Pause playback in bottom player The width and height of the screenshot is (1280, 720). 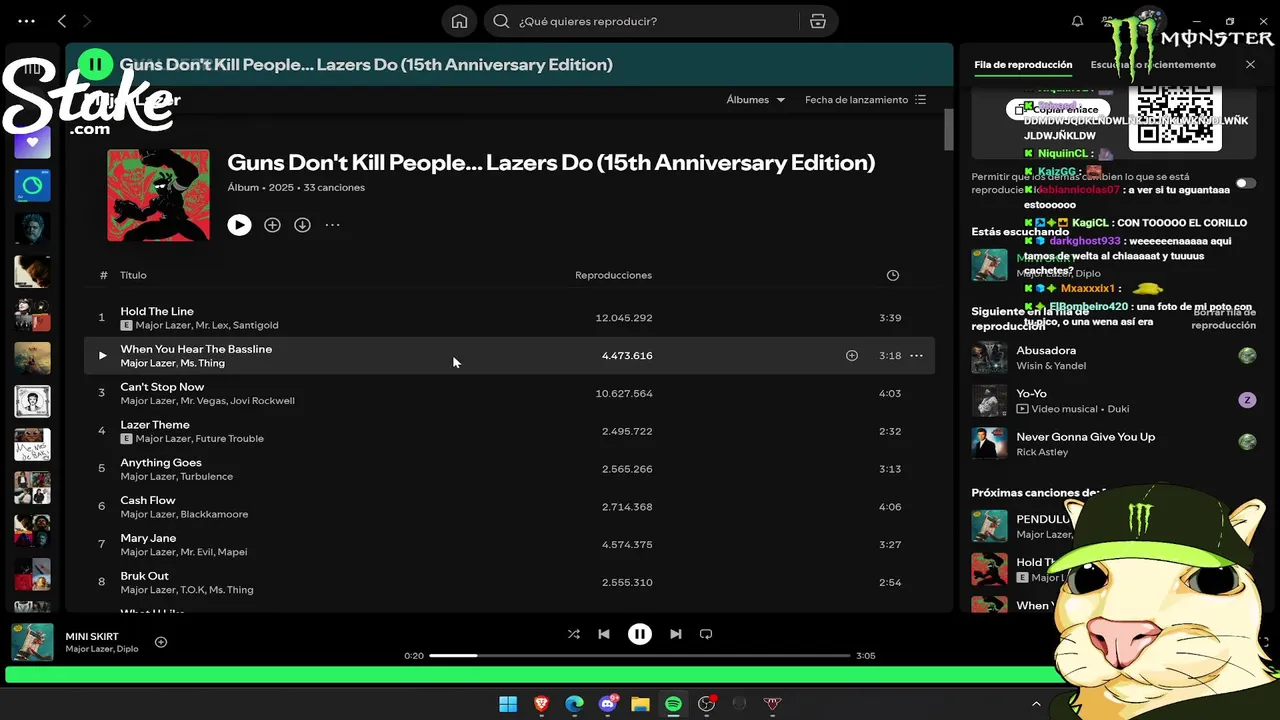point(640,634)
